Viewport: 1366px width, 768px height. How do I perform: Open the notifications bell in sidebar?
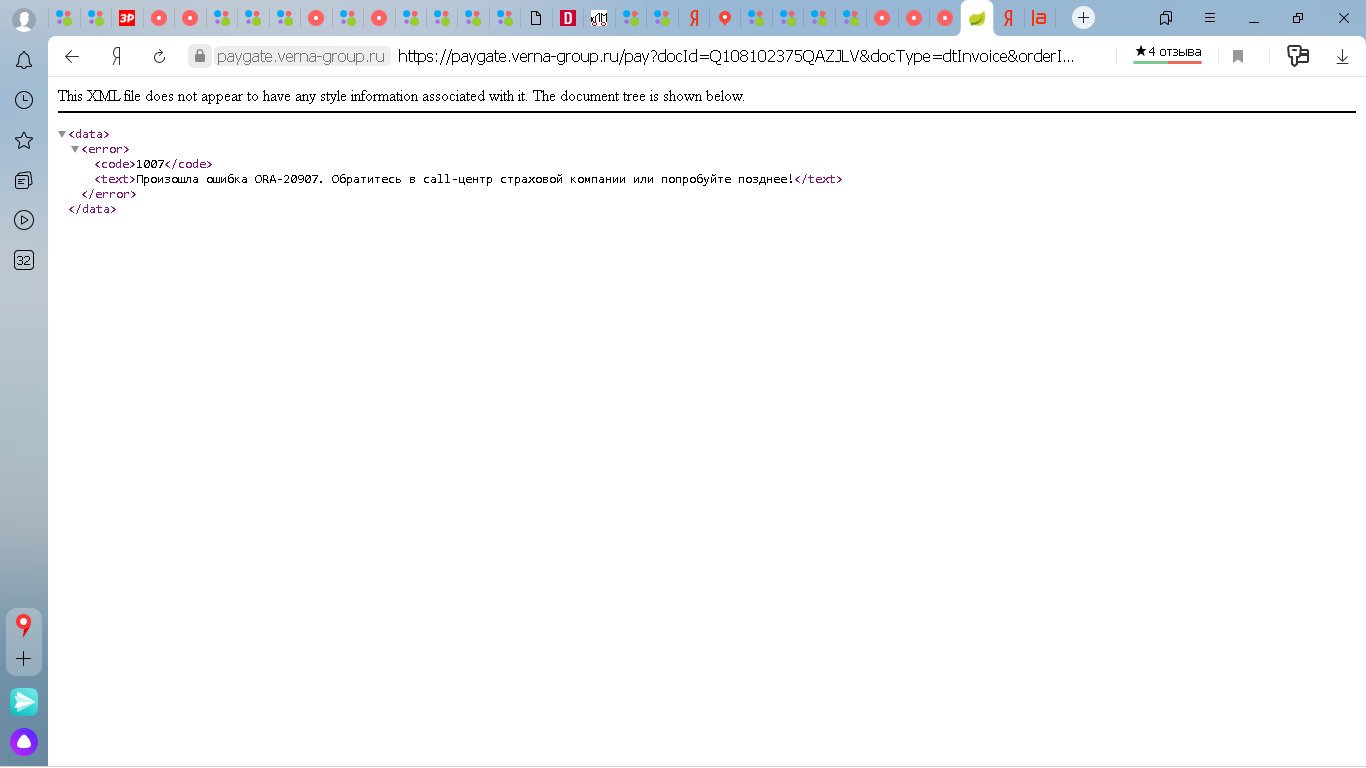pos(24,61)
